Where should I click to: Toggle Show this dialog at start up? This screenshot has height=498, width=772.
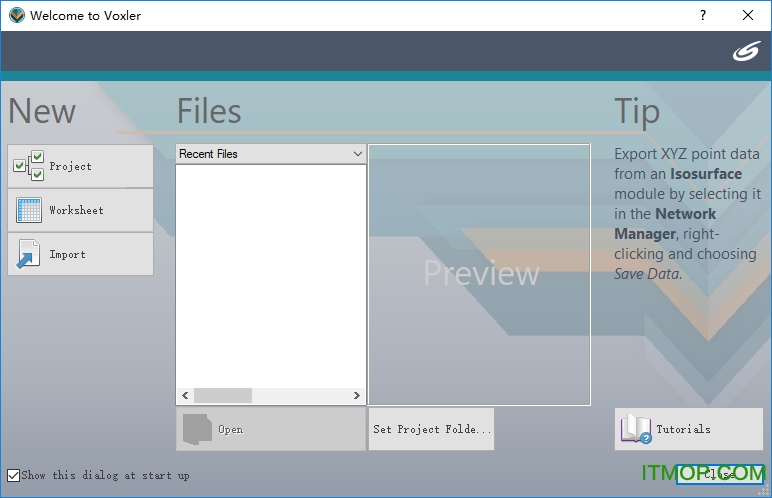(x=14, y=476)
